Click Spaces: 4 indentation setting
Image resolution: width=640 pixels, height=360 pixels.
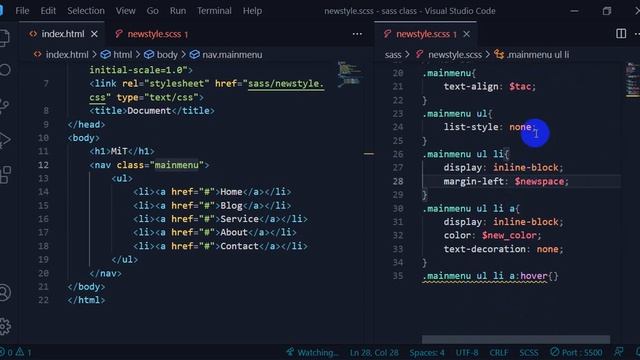tap(427, 352)
